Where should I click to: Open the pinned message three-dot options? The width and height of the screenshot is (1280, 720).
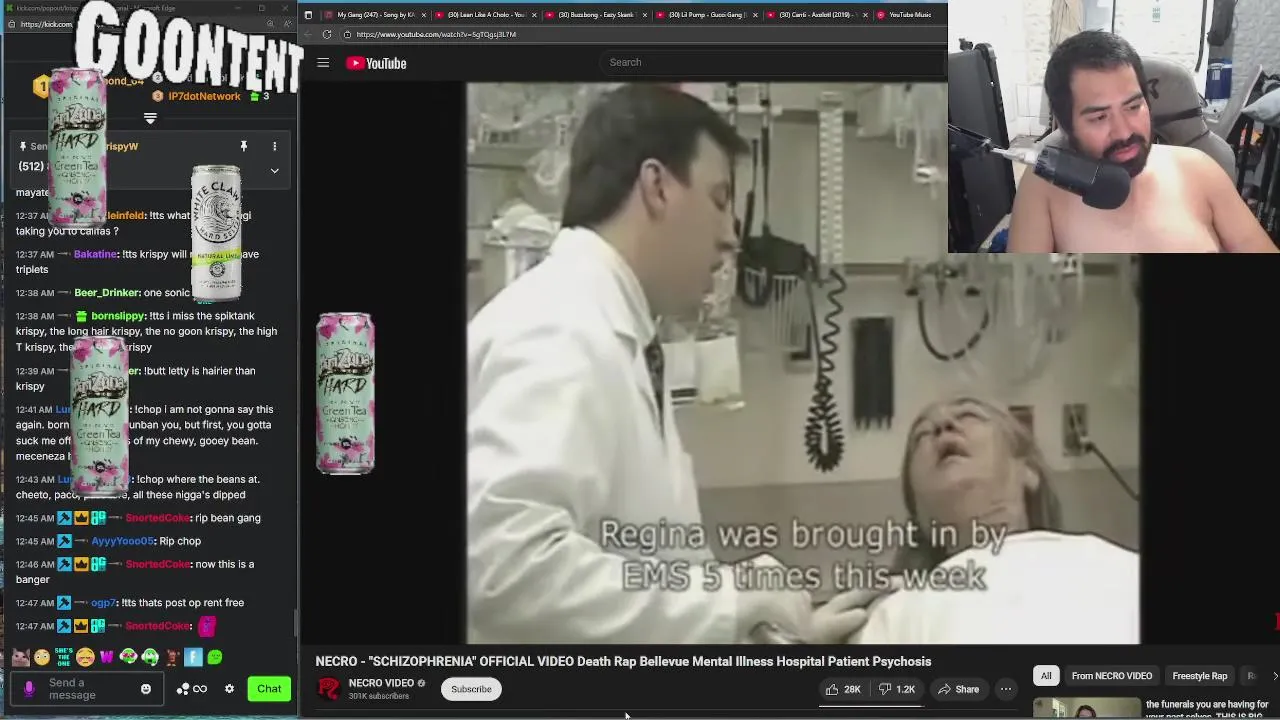tap(274, 146)
